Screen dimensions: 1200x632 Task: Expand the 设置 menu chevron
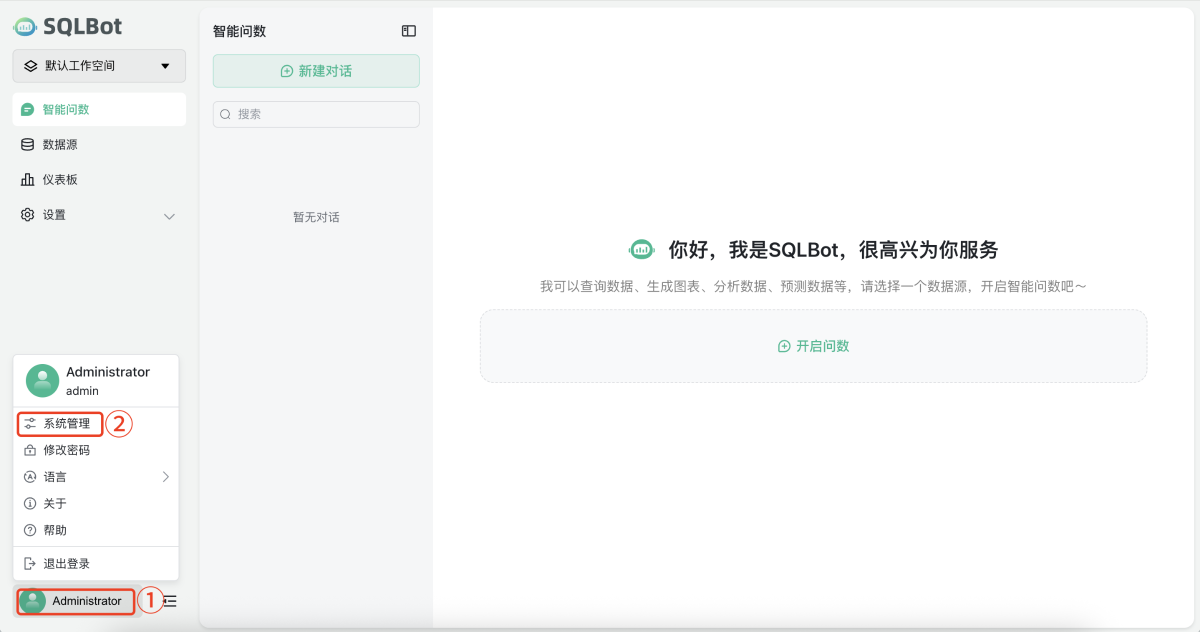click(169, 214)
